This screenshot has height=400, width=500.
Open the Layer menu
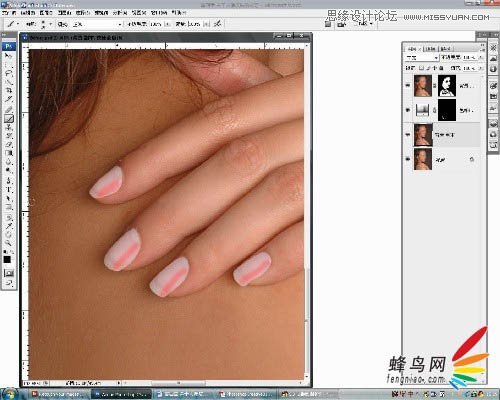point(65,13)
